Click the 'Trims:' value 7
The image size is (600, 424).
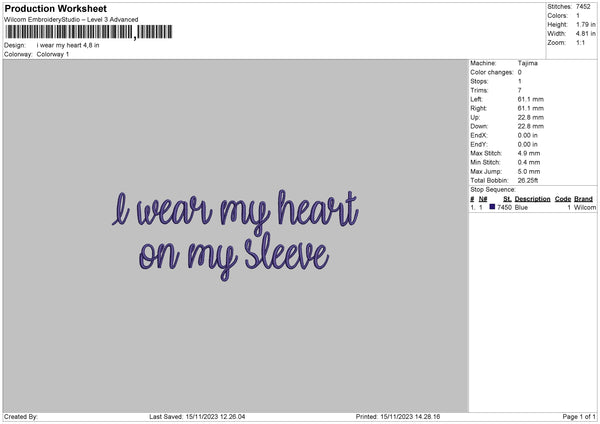click(x=520, y=90)
